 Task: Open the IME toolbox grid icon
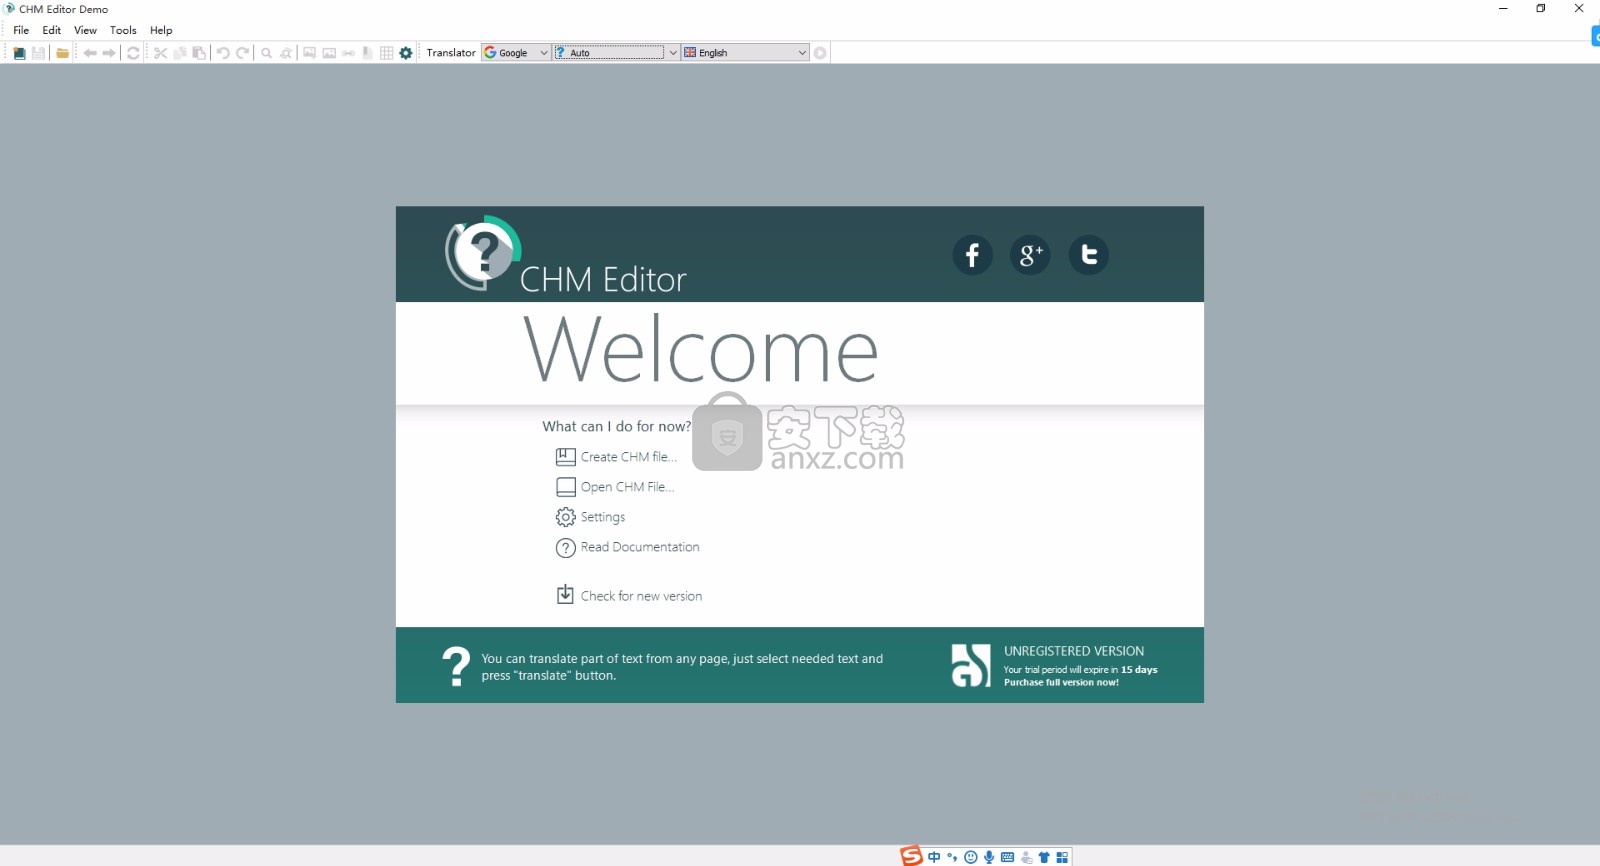(1062, 857)
